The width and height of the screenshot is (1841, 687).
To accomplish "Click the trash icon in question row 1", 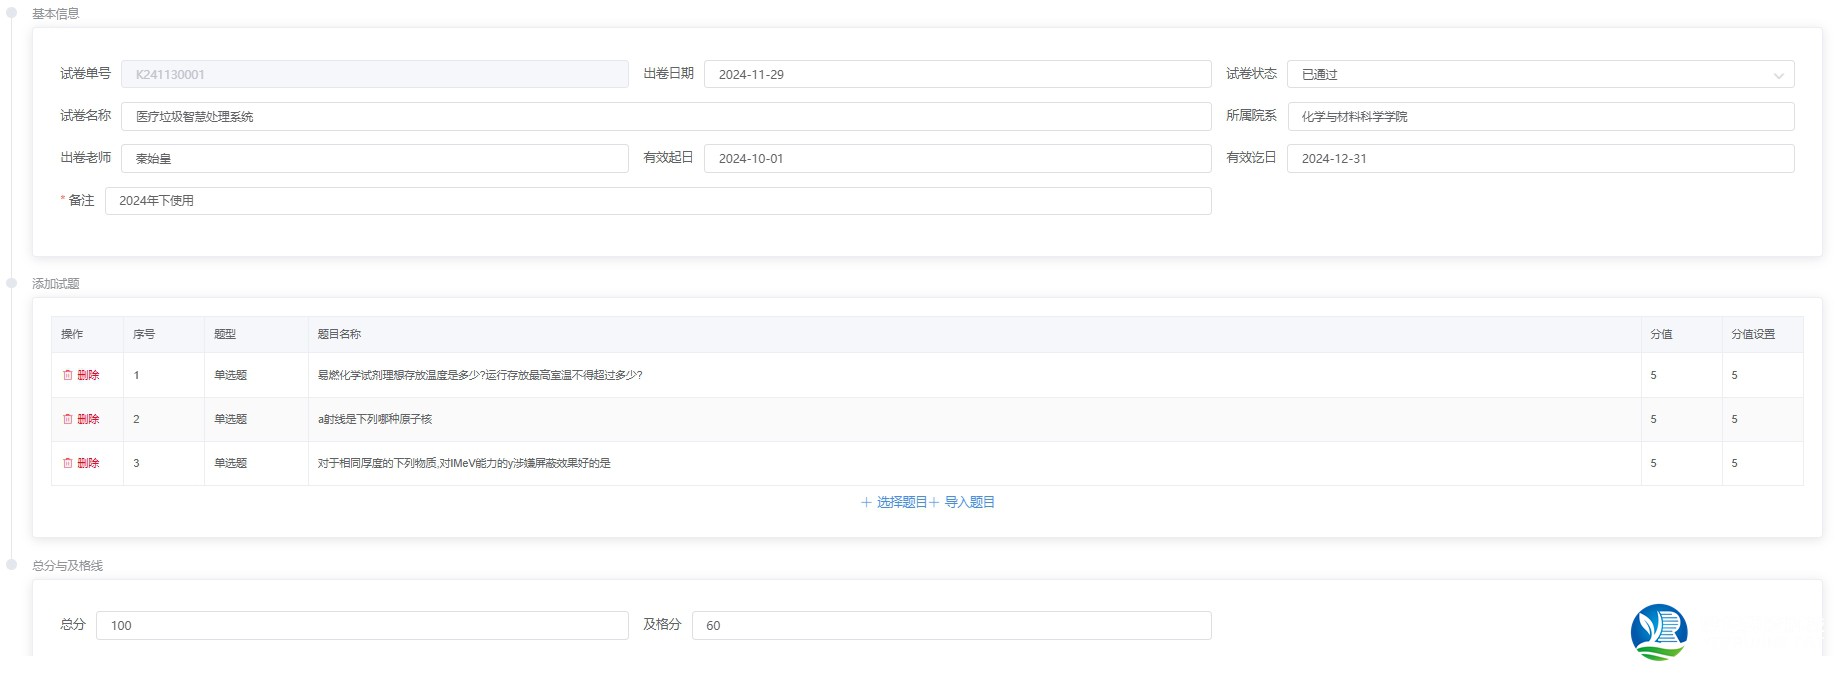I will point(68,375).
